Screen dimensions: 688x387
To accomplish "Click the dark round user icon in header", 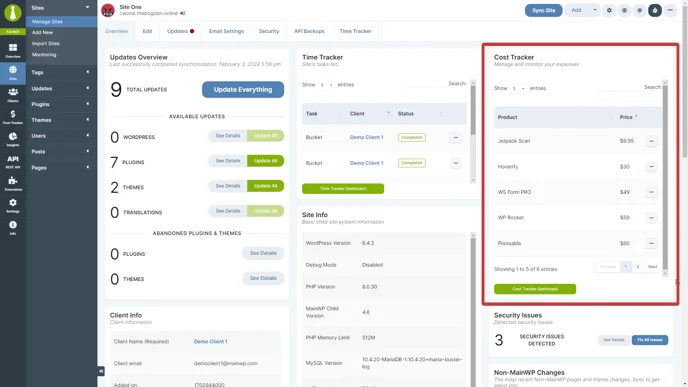I will [655, 10].
